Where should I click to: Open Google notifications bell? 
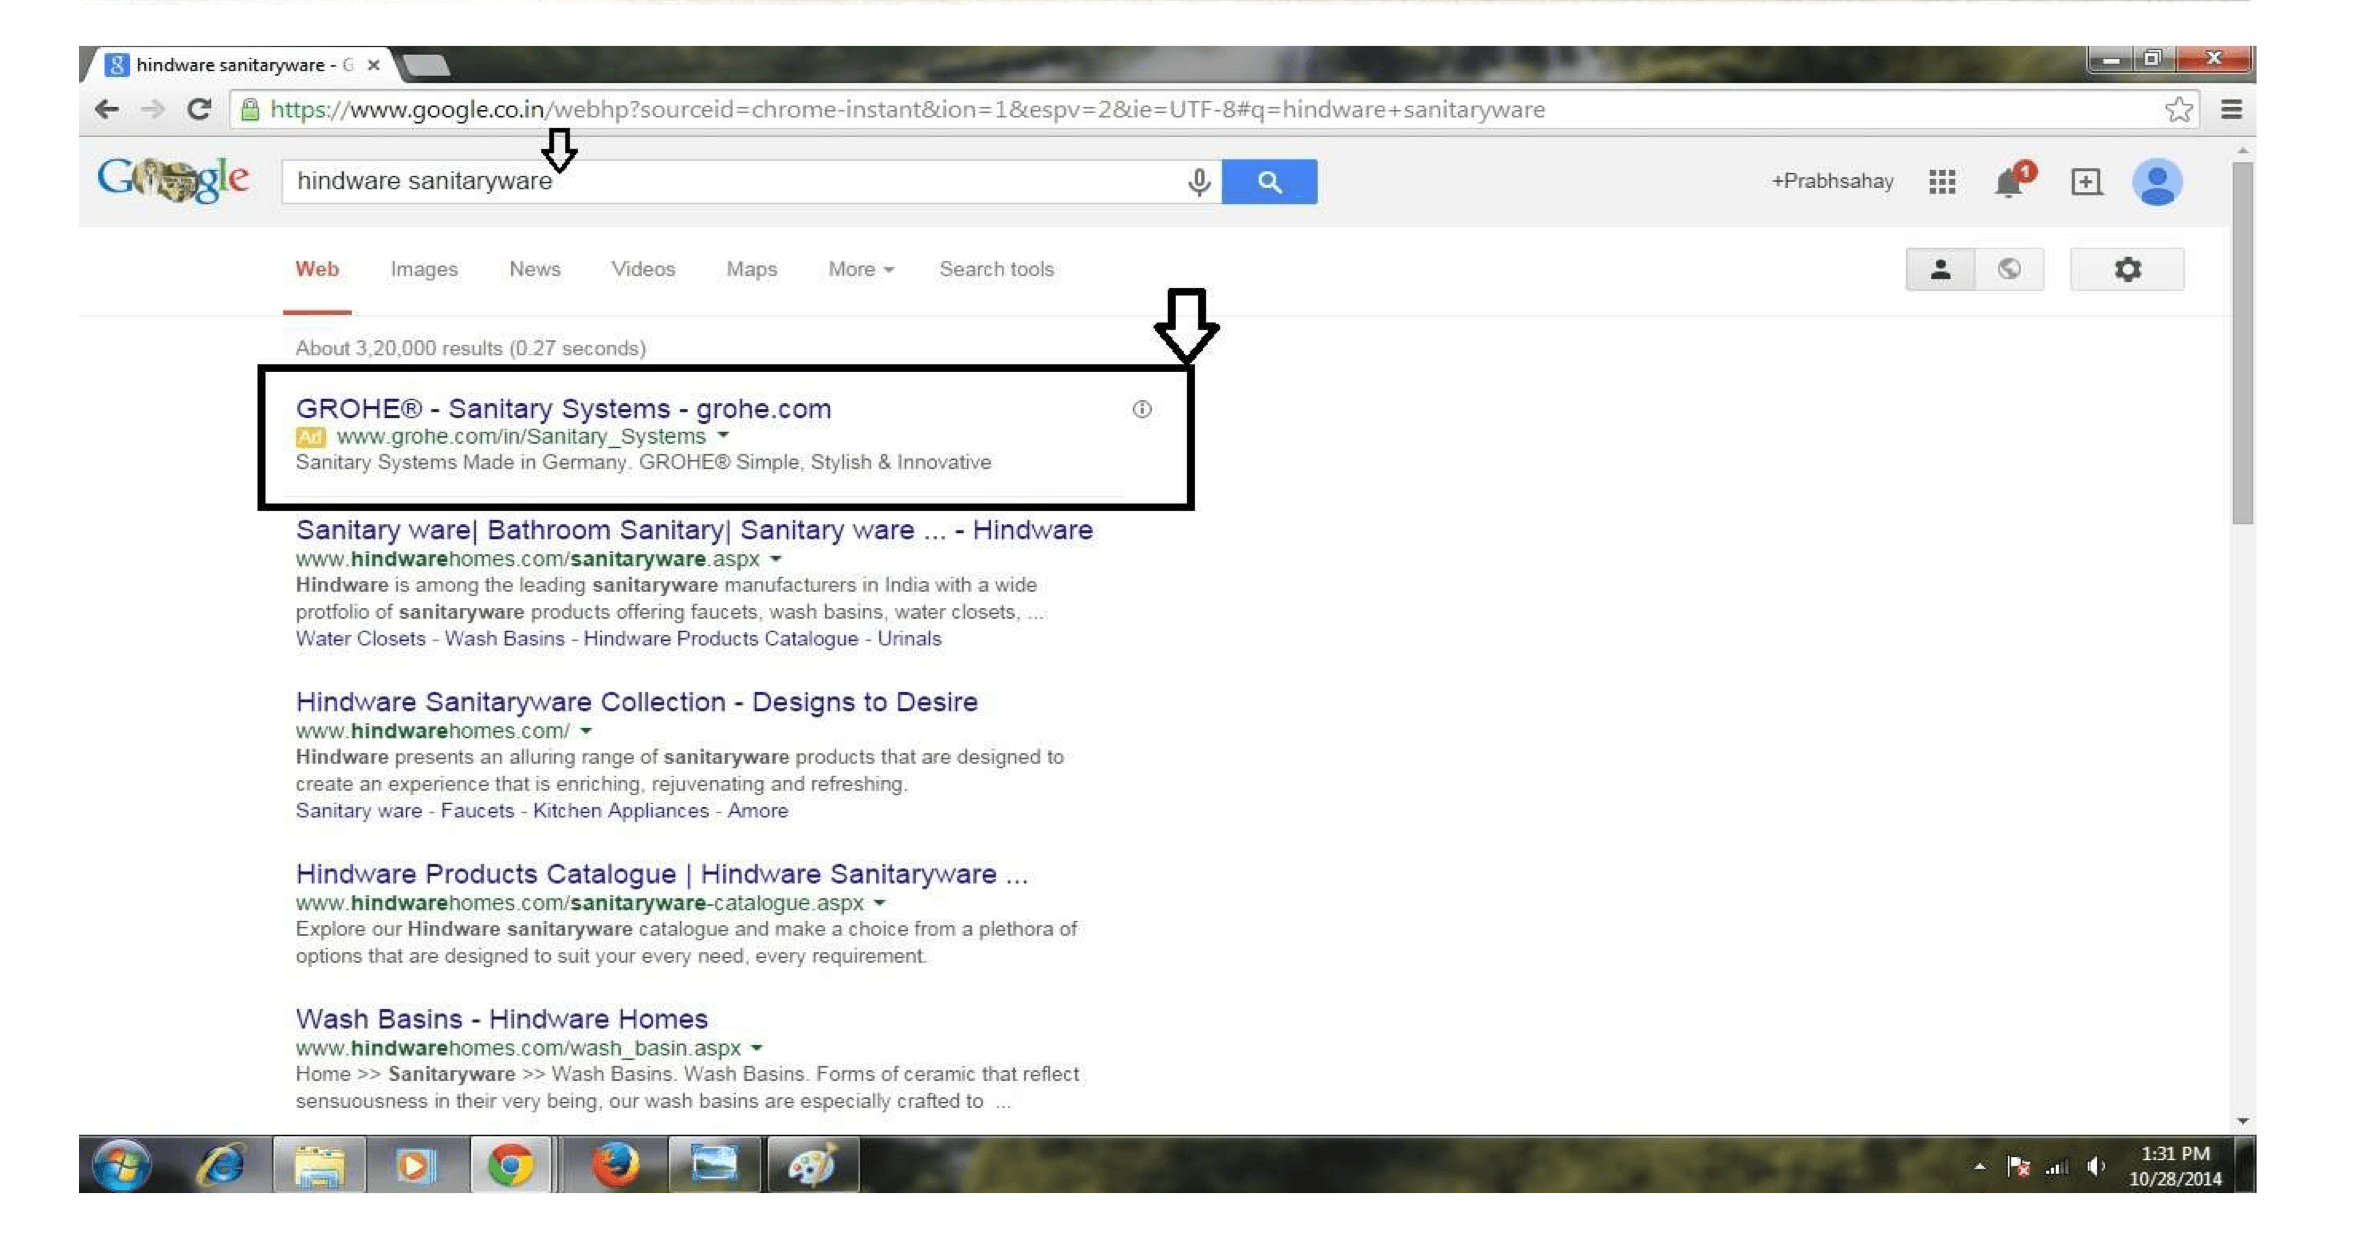point(2012,180)
